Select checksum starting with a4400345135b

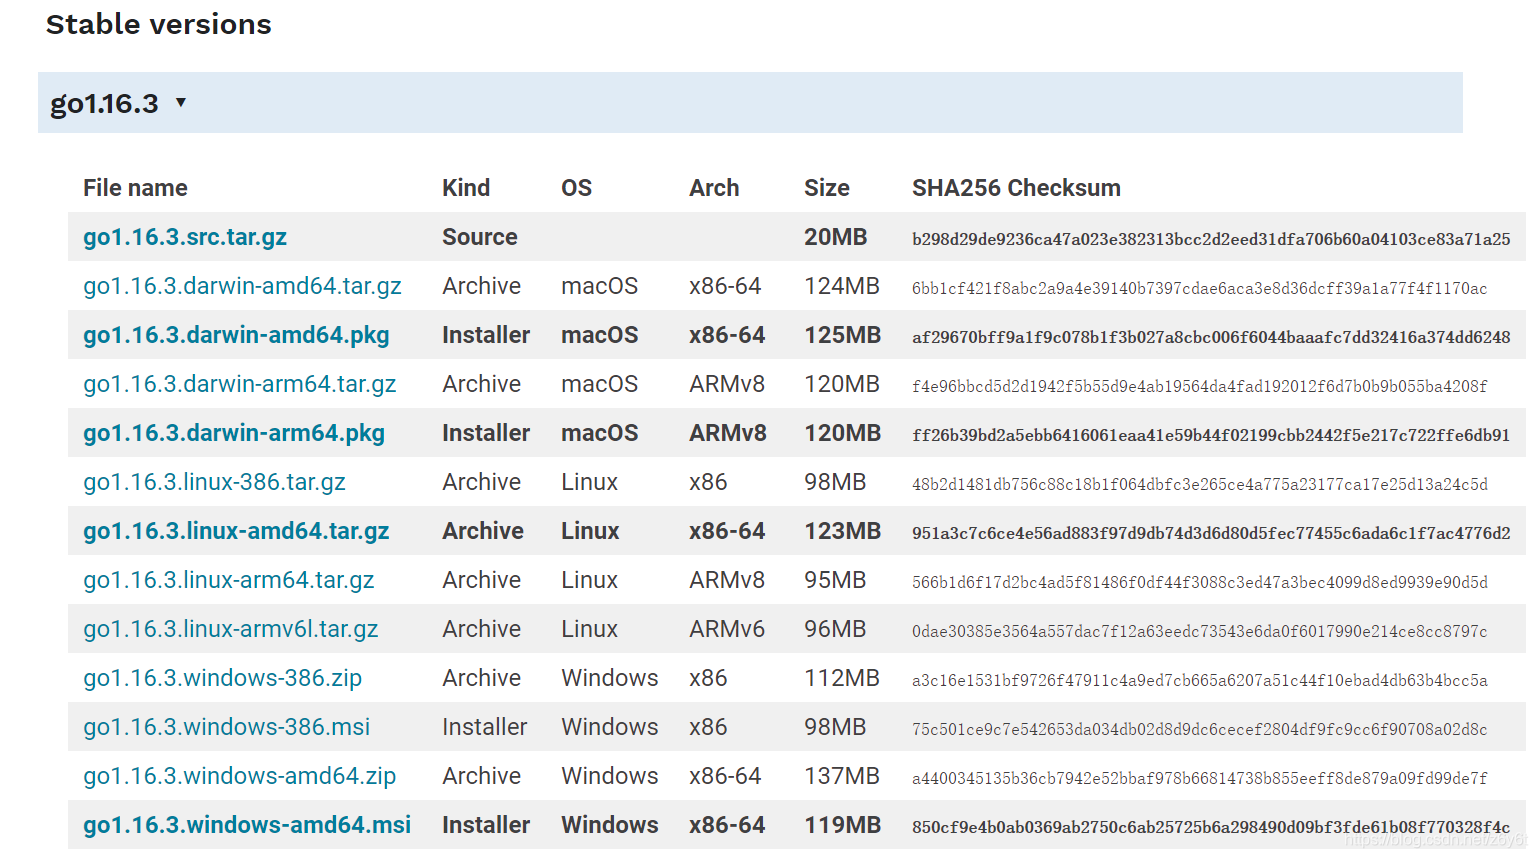tap(1200, 778)
